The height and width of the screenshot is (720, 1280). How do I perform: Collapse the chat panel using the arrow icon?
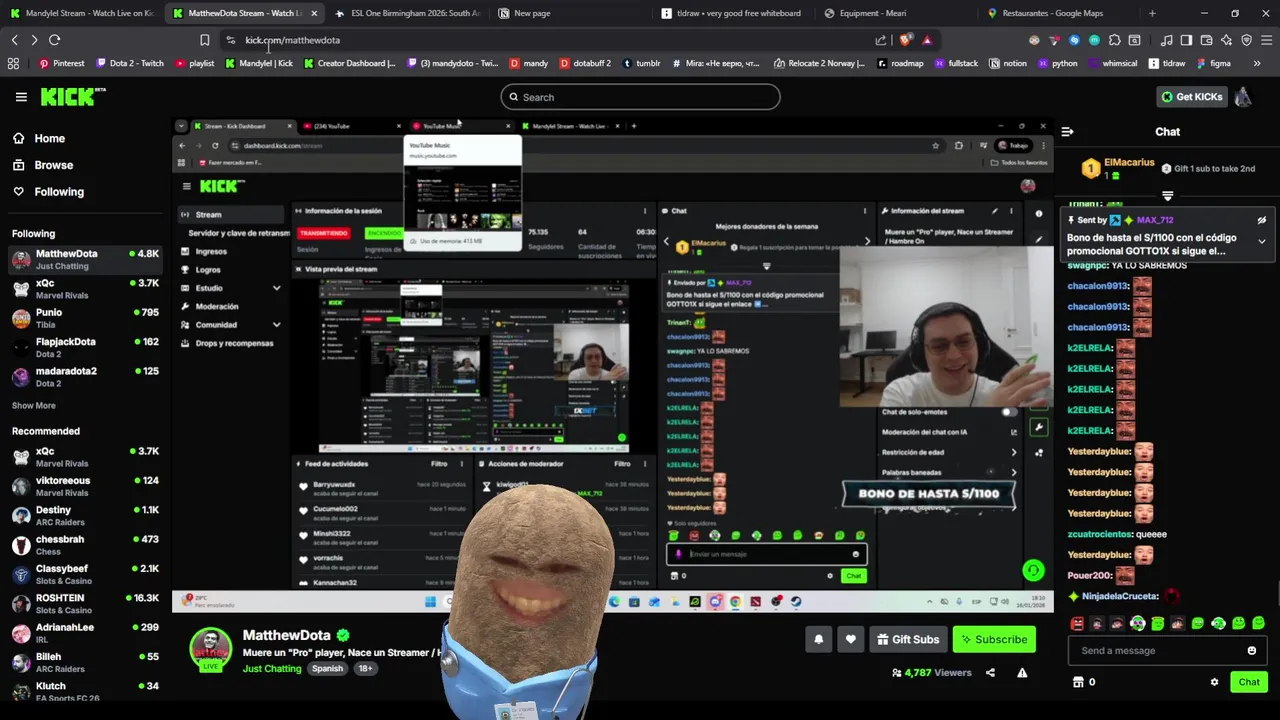point(1067,132)
